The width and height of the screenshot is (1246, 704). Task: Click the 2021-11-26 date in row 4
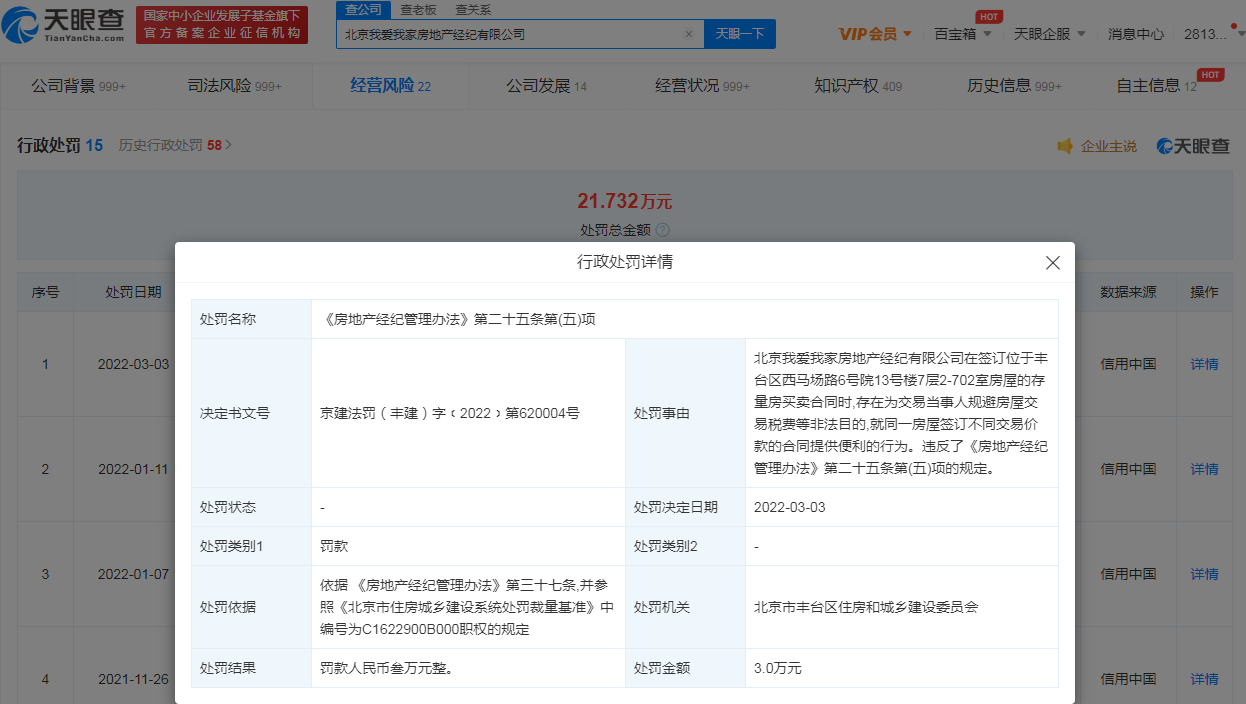point(133,679)
